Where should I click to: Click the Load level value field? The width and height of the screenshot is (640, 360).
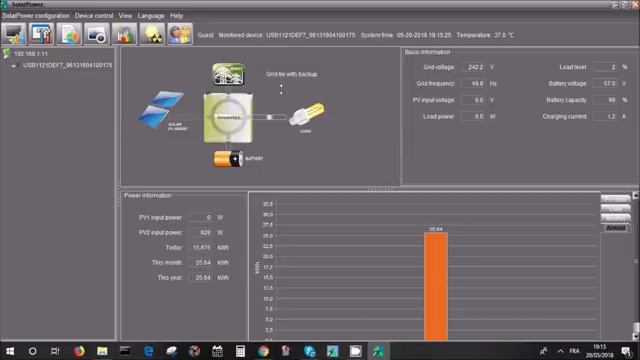click(x=605, y=67)
